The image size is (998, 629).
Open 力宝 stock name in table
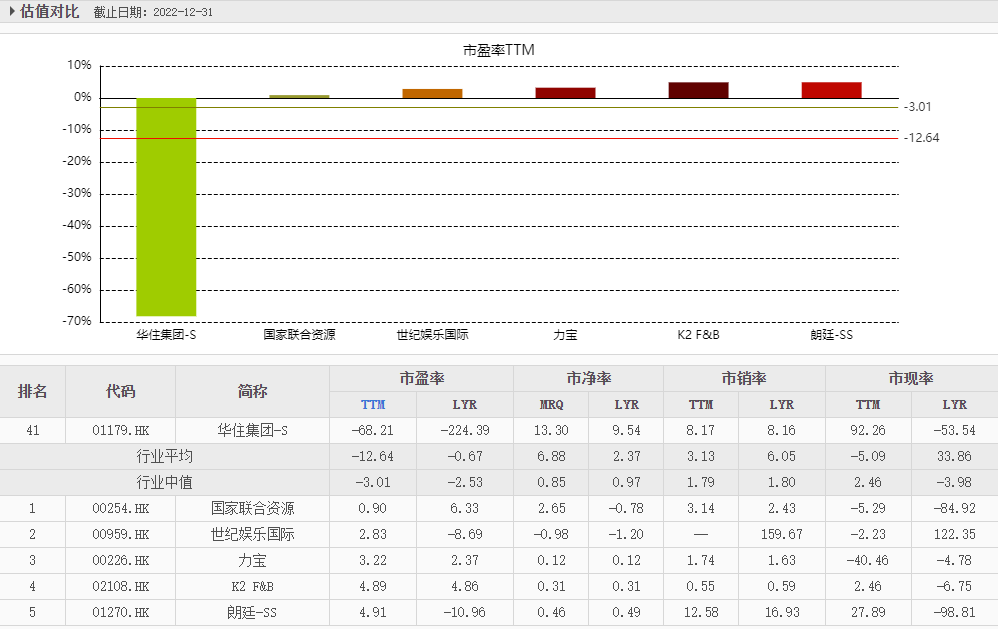click(252, 560)
